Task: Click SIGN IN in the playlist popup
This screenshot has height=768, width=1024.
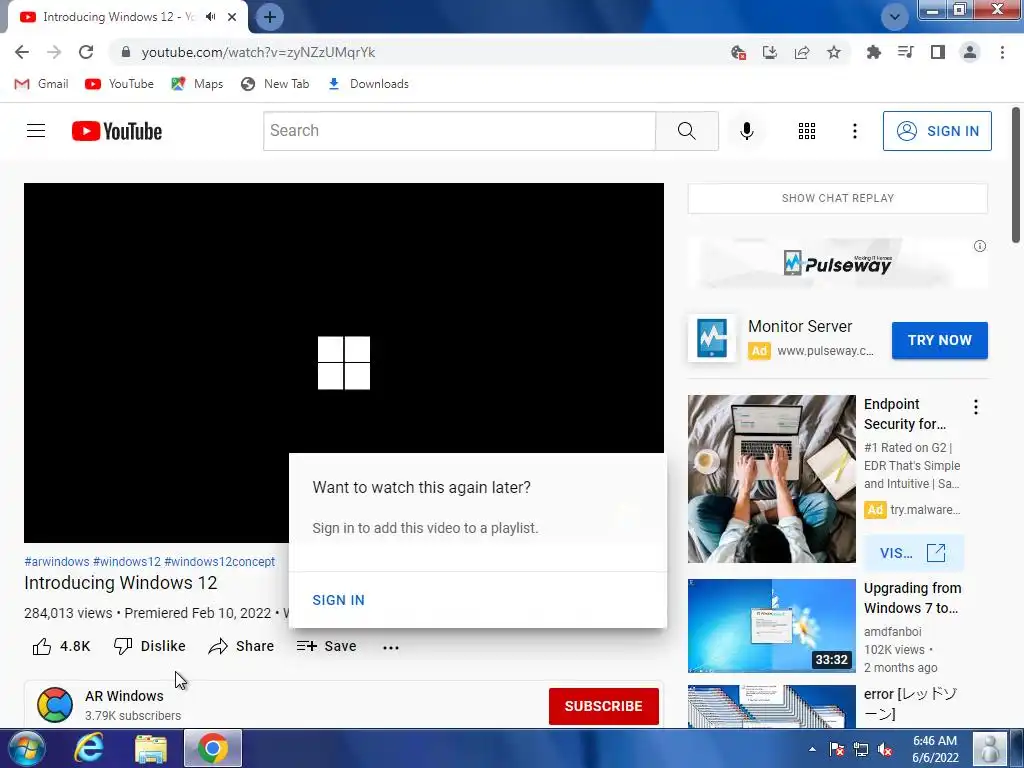Action: (x=338, y=600)
